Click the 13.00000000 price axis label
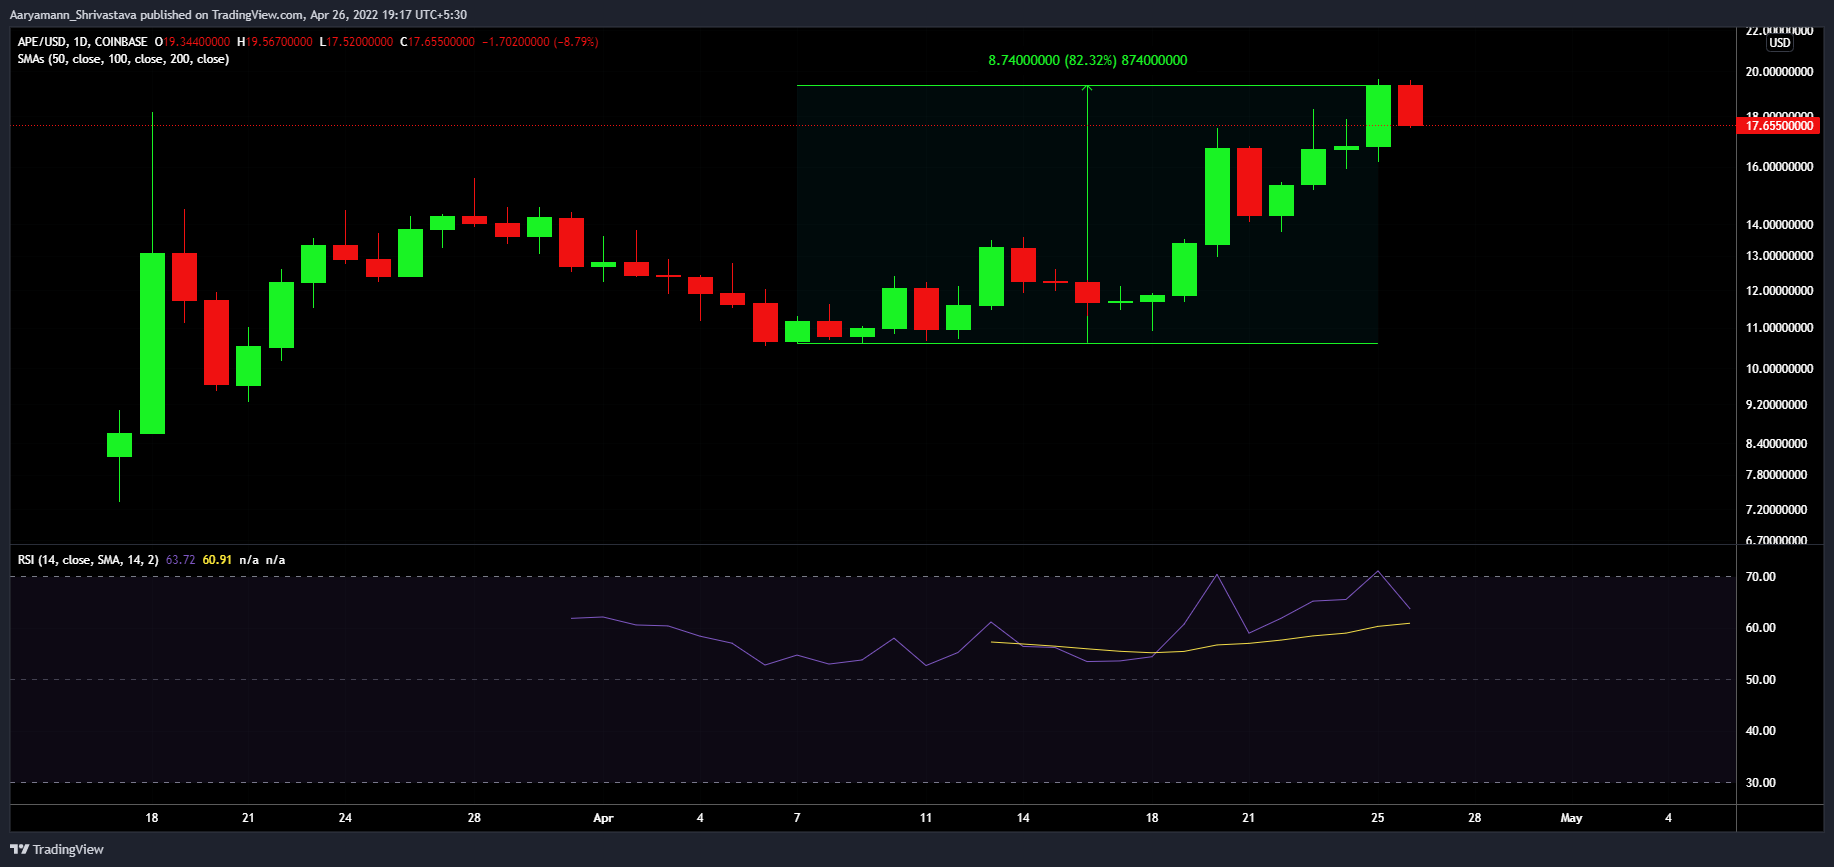 [1779, 256]
